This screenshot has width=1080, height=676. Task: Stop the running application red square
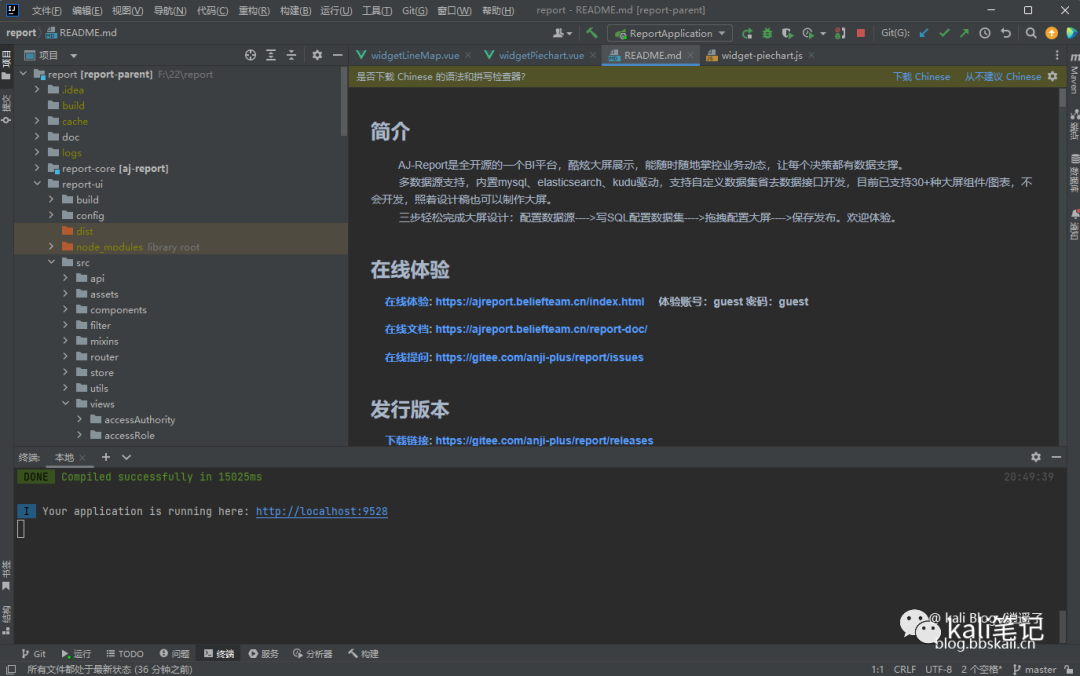tap(861, 33)
